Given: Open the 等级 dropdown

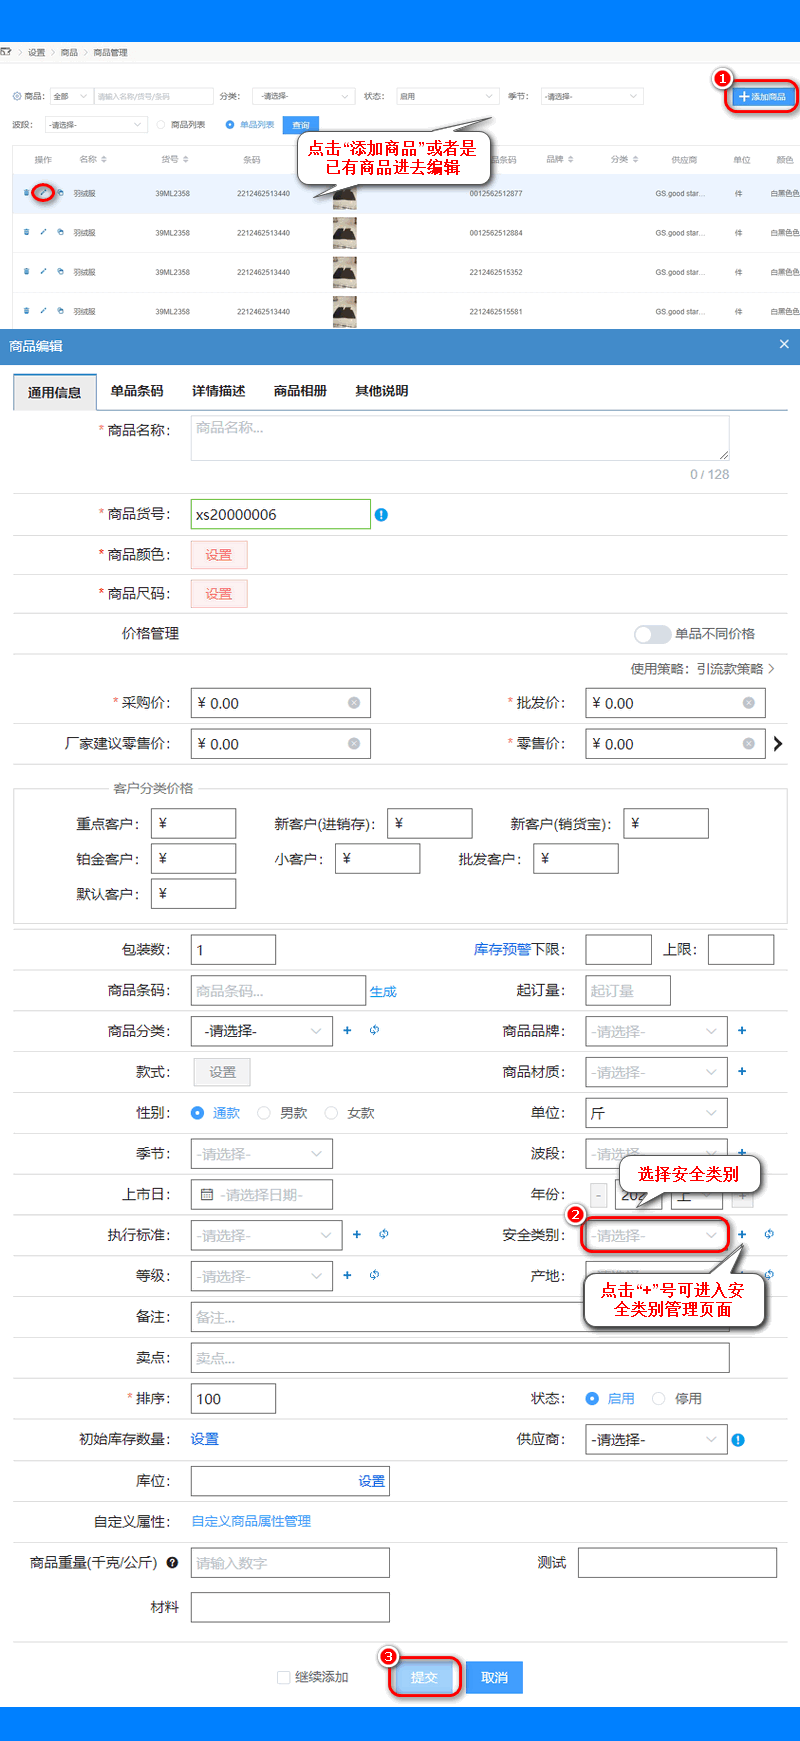Looking at the screenshot, I should pos(262,1276).
